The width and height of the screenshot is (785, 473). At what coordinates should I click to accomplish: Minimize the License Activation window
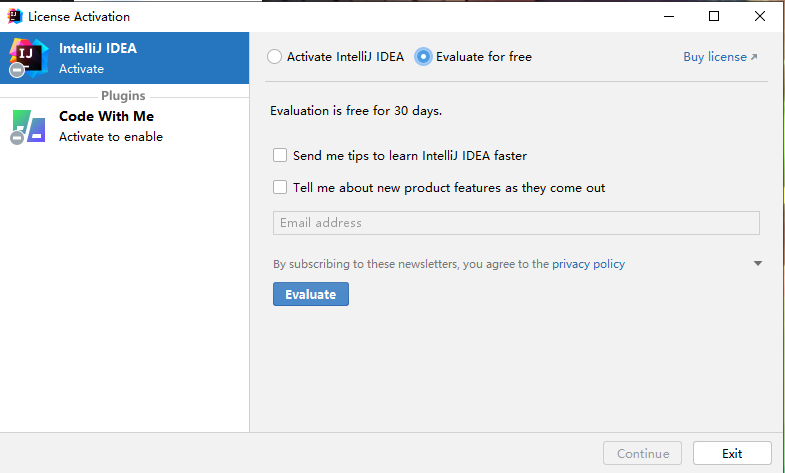[668, 16]
